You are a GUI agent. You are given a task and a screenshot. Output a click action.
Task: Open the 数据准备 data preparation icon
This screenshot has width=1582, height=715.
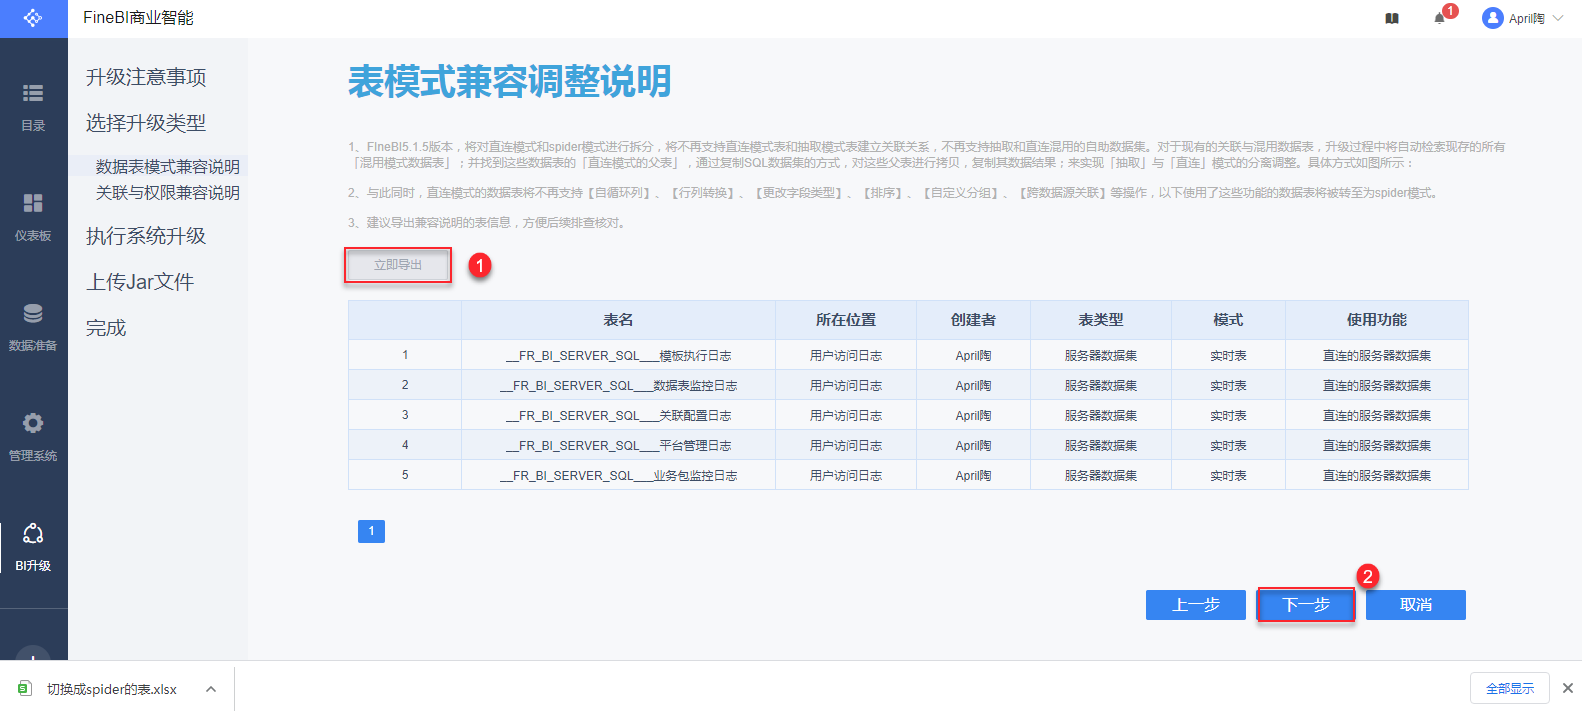click(x=33, y=313)
